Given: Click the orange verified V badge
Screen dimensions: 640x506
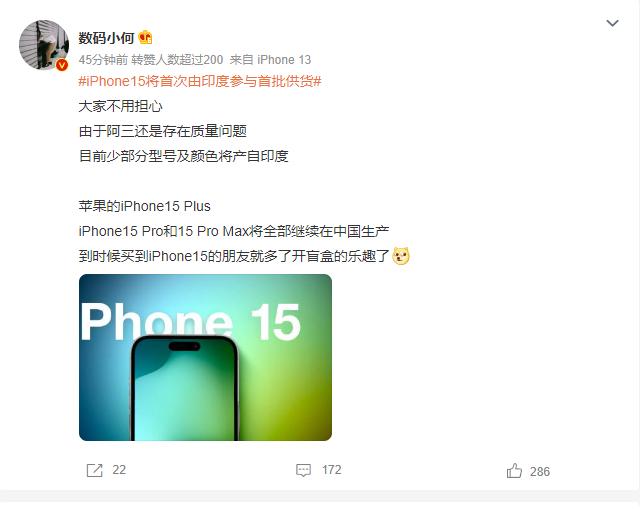Looking at the screenshot, I should pyautogui.click(x=62, y=64).
